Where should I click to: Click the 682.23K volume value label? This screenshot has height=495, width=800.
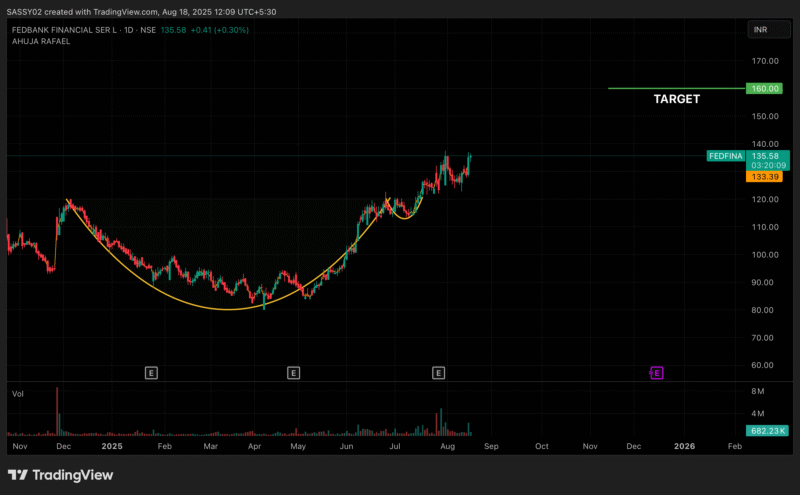(x=767, y=431)
